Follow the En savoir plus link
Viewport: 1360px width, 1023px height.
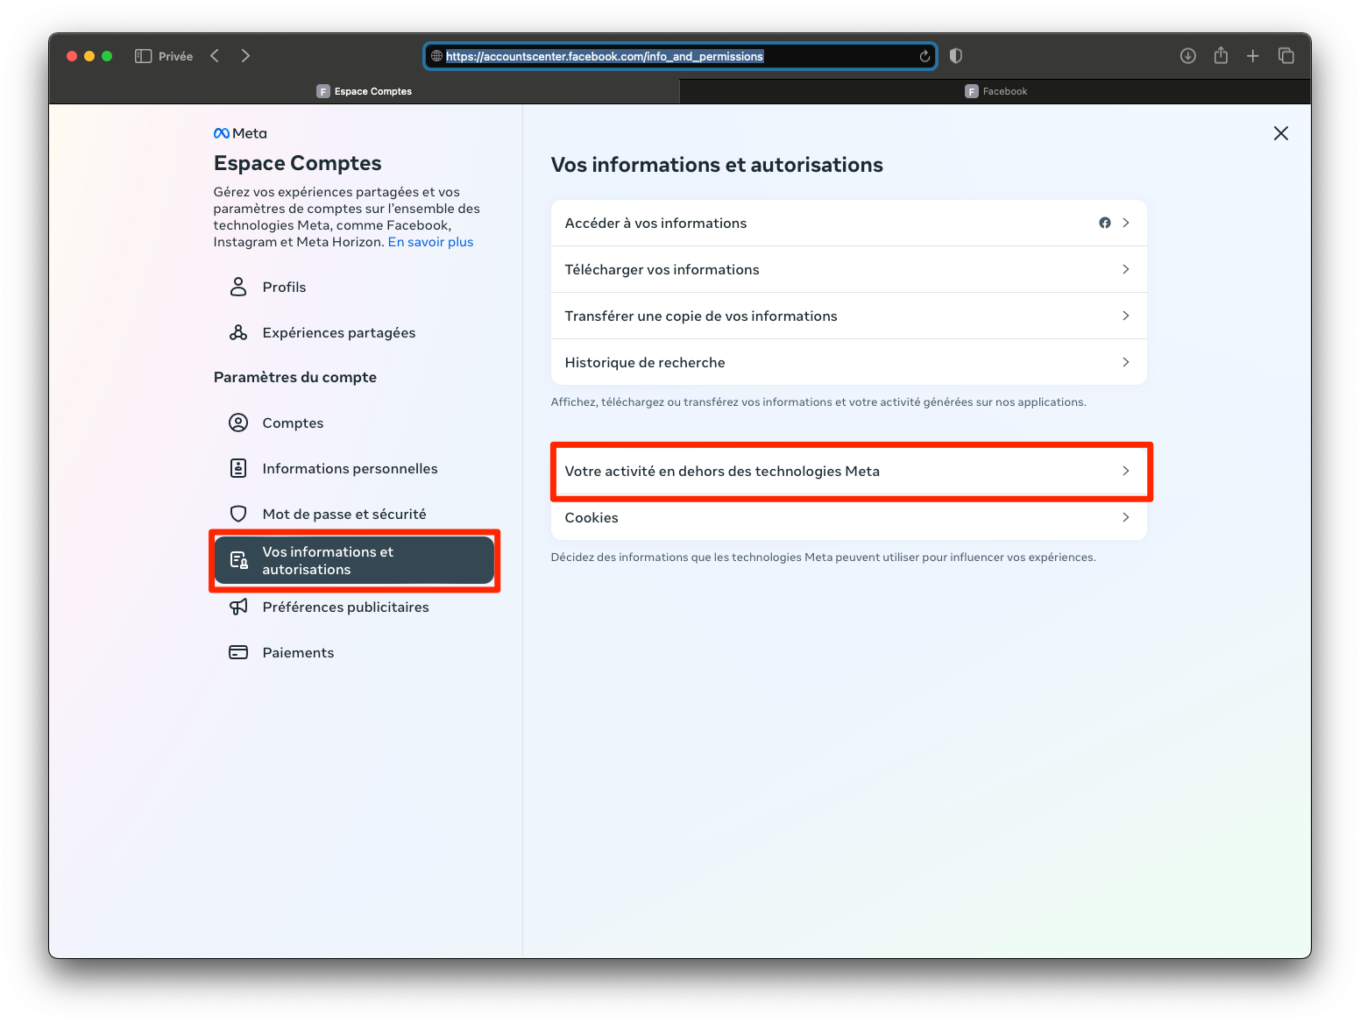[431, 242]
